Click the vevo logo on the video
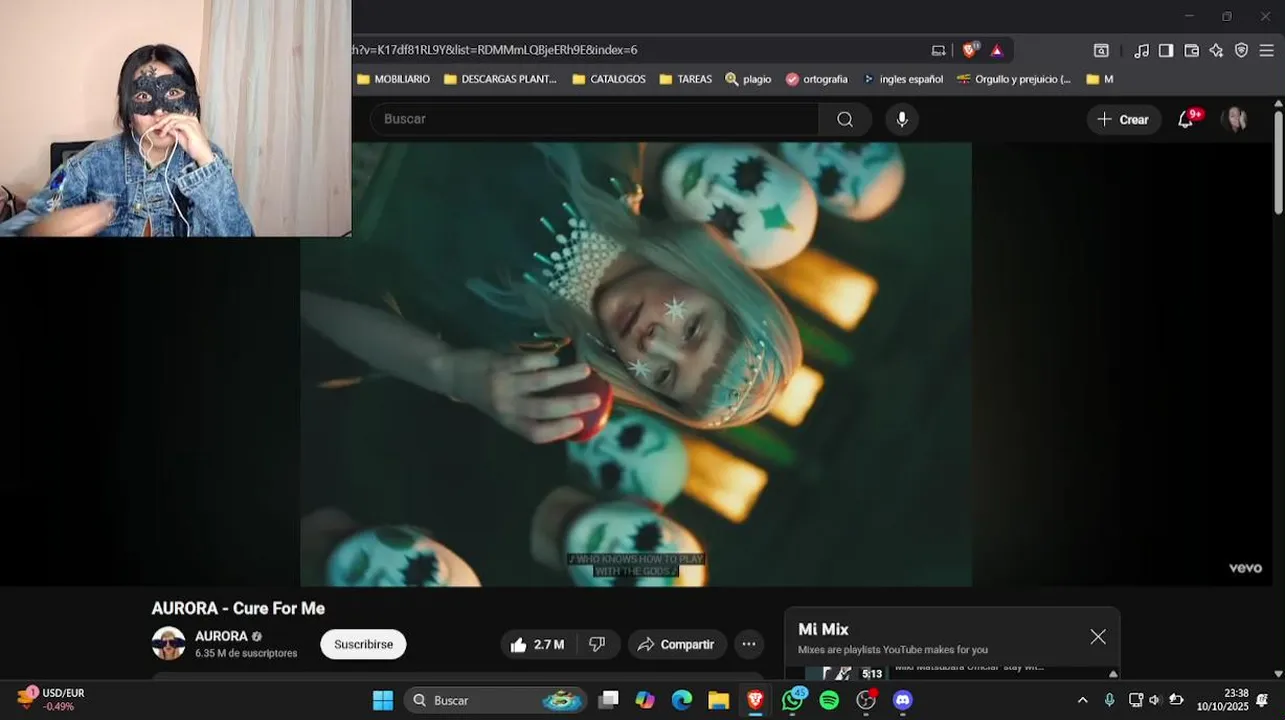The image size is (1285, 720). point(1245,568)
